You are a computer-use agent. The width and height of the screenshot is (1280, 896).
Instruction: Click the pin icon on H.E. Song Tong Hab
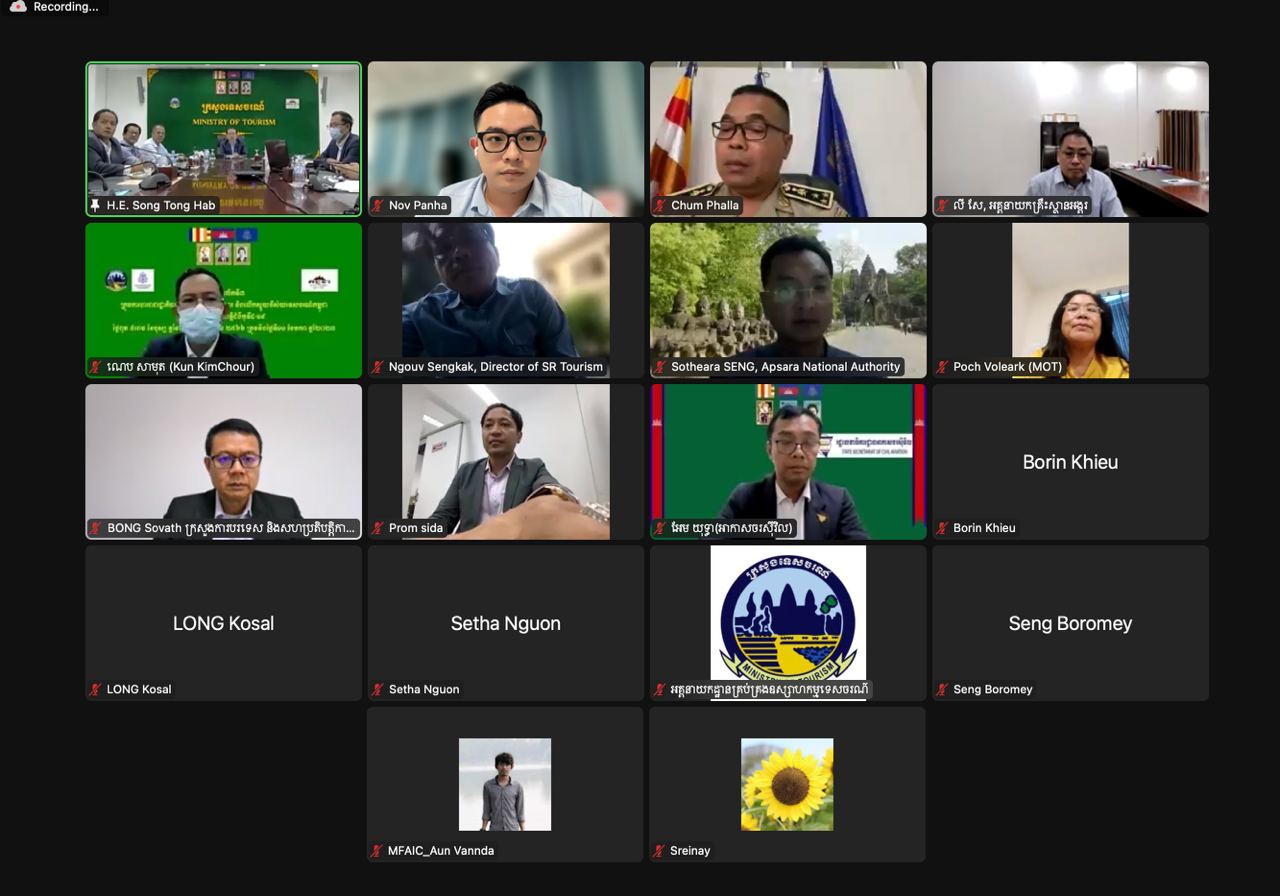click(96, 205)
